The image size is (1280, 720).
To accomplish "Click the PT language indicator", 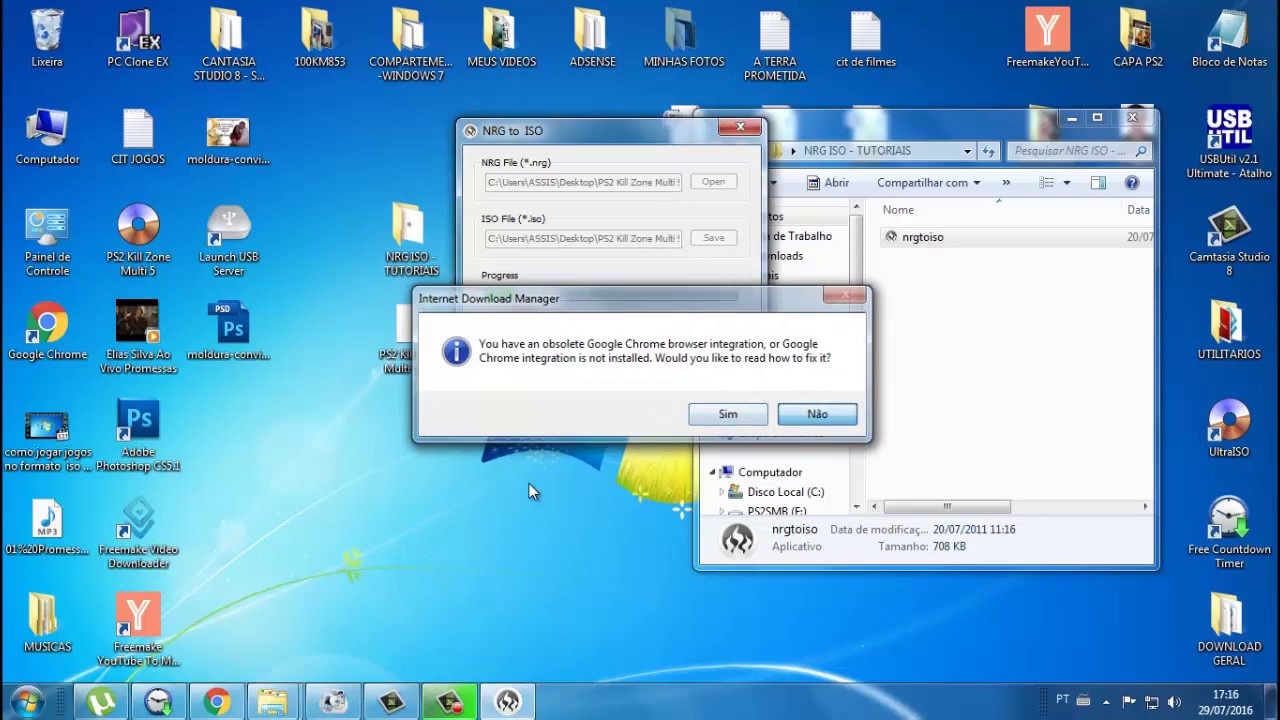I will coord(1063,699).
